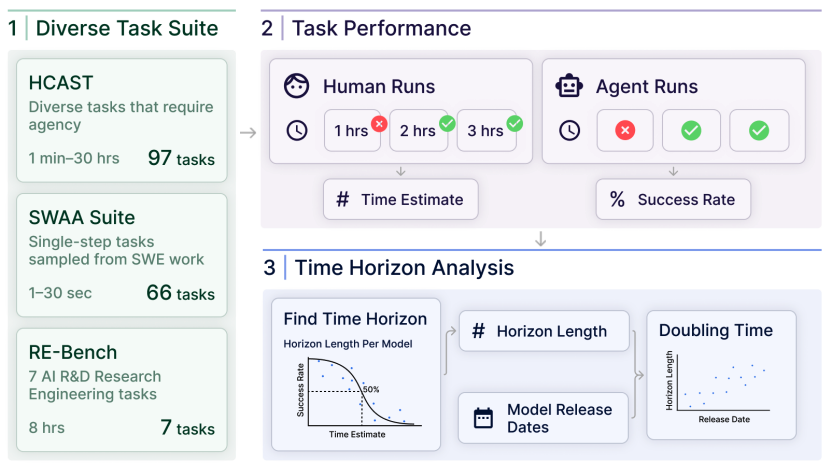Click the clock icon in Human Runs

click(297, 130)
